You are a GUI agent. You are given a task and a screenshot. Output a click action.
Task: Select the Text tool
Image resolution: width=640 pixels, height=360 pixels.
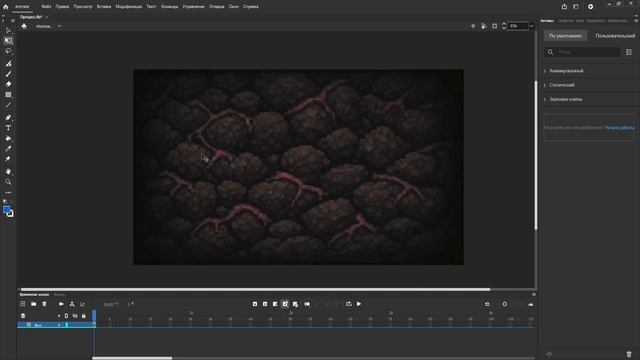click(8, 128)
